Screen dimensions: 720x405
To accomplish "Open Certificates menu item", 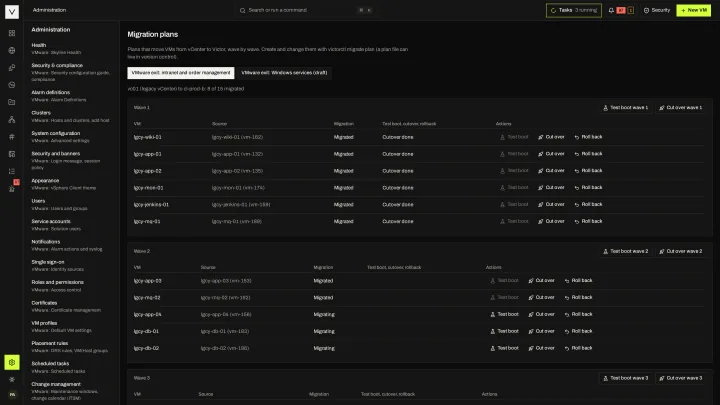I will click(x=71, y=306).
